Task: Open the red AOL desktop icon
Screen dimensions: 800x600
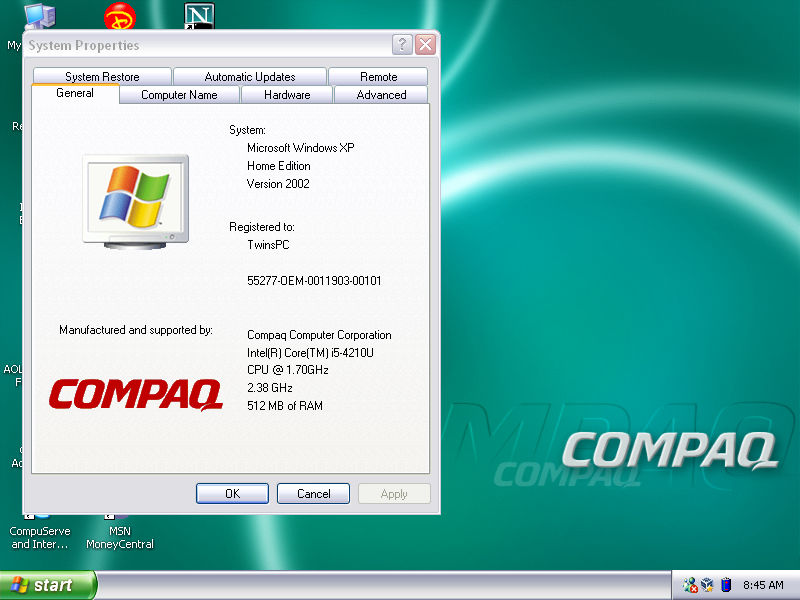Action: pyautogui.click(x=119, y=15)
